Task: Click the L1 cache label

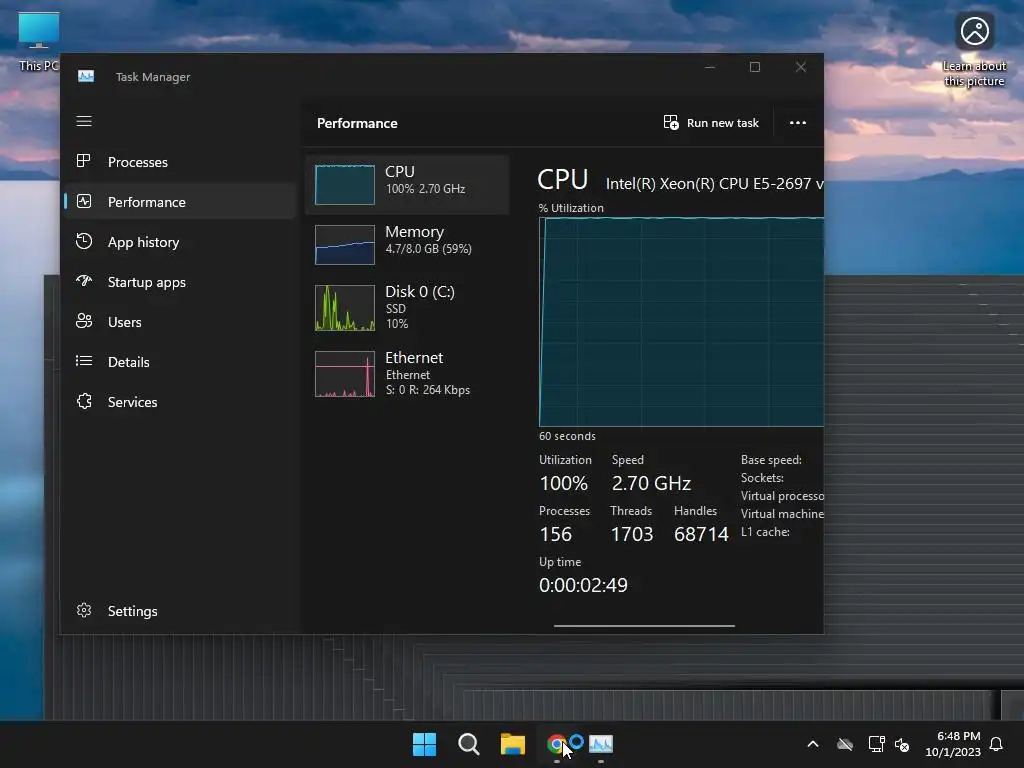Action: (765, 532)
